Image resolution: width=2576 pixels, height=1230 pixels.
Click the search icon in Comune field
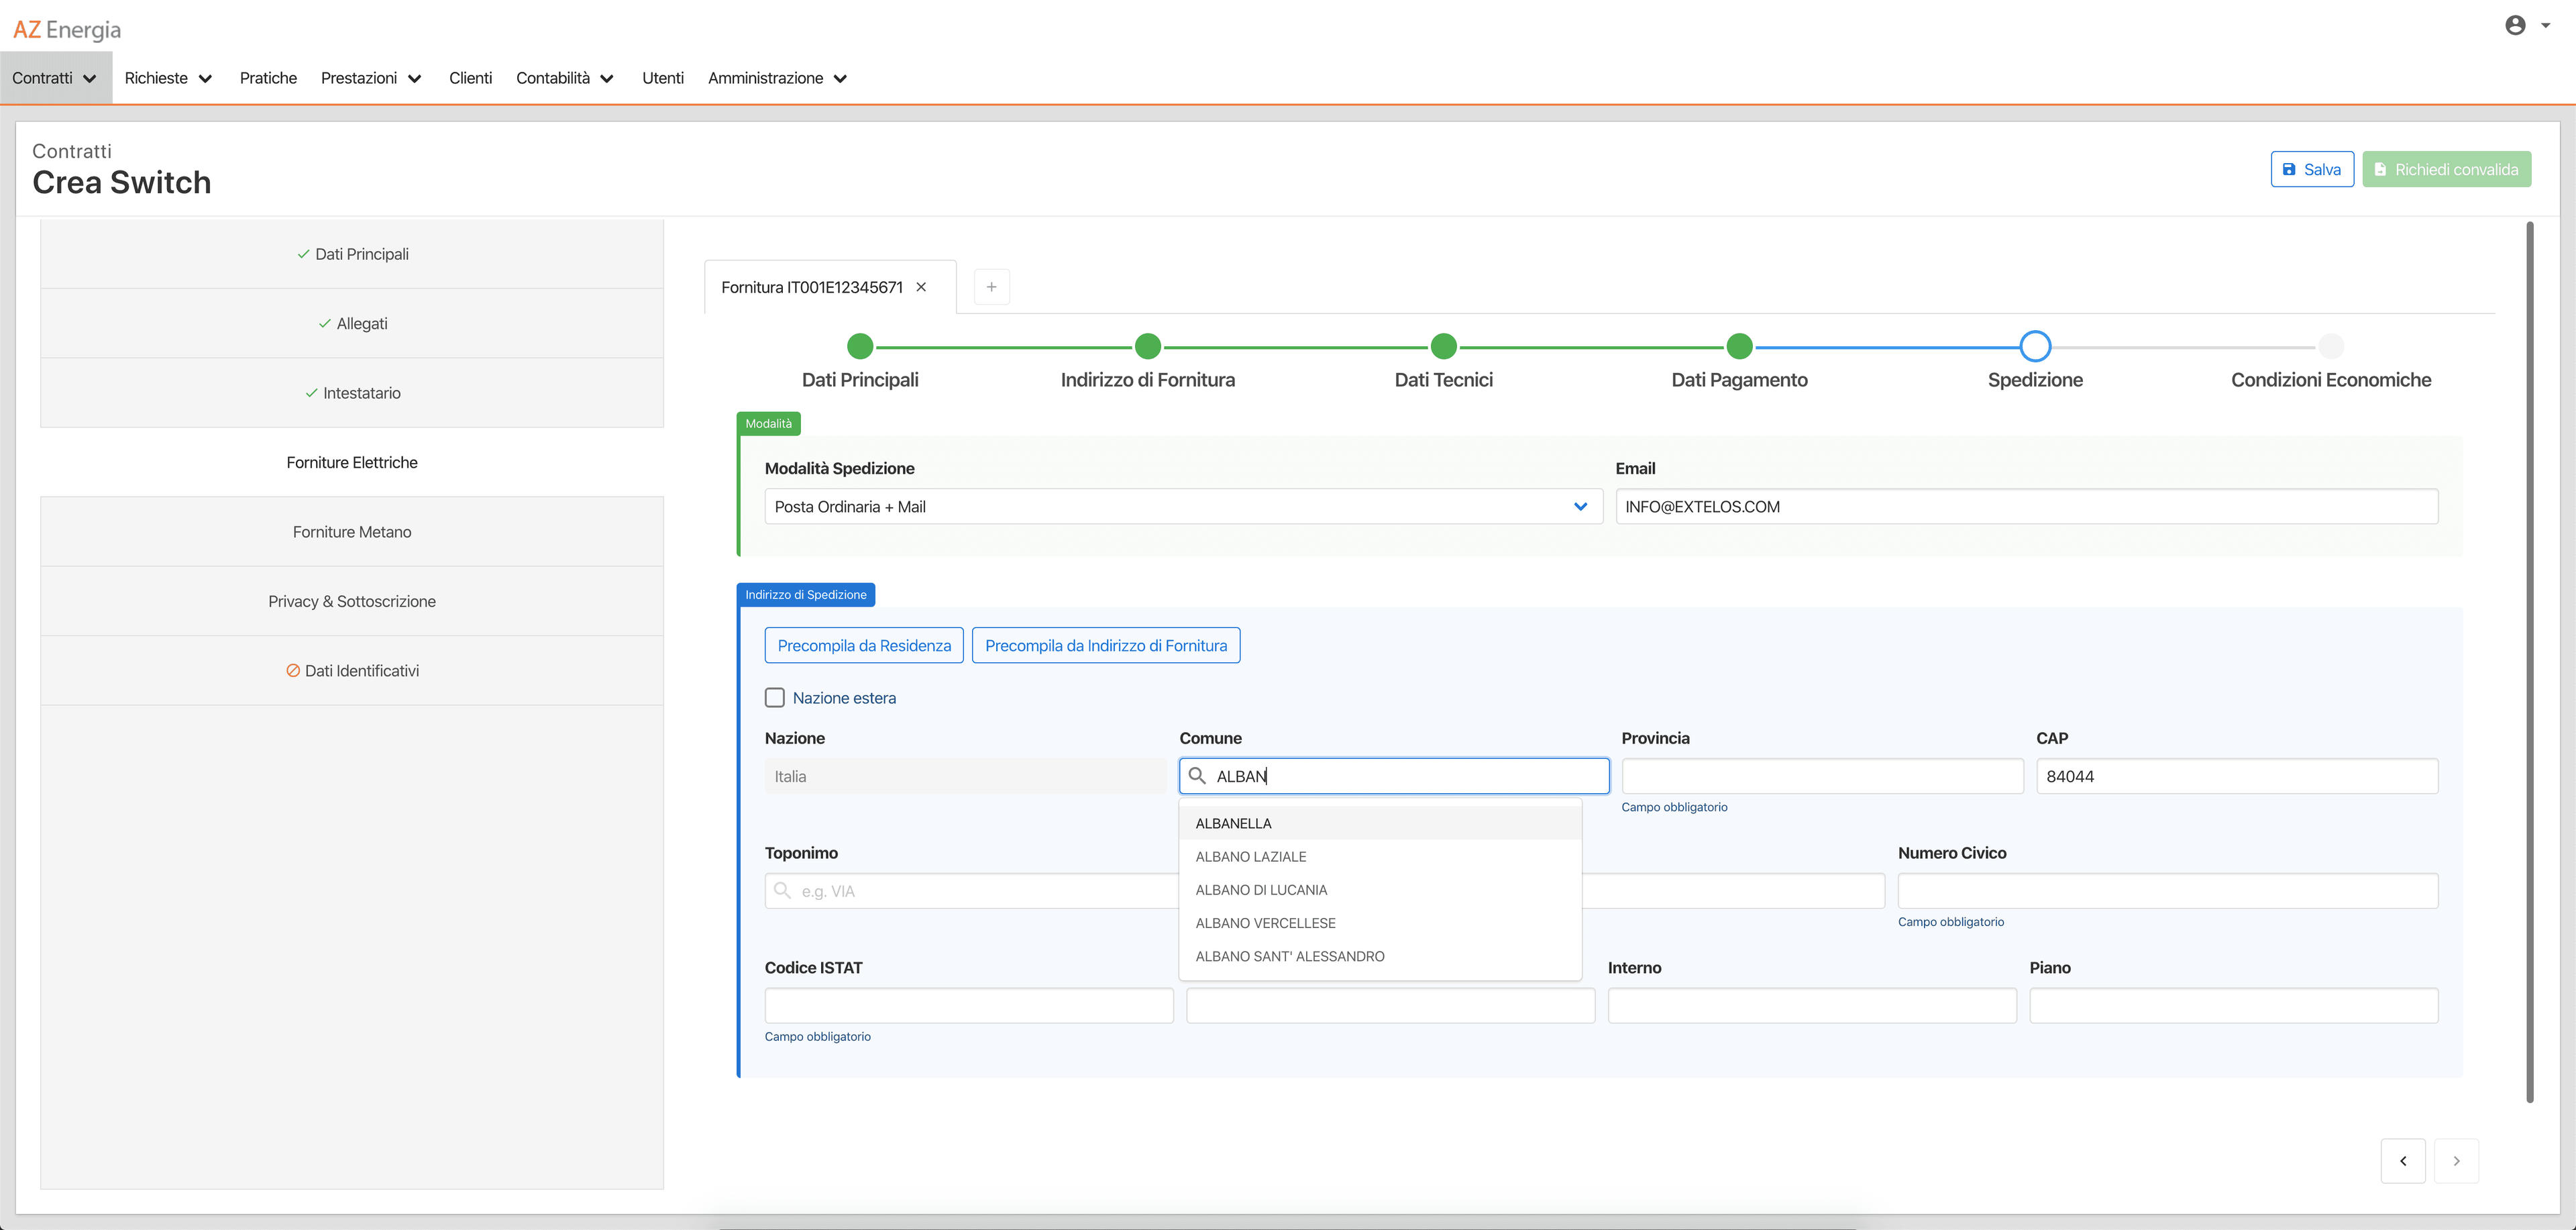point(1197,776)
